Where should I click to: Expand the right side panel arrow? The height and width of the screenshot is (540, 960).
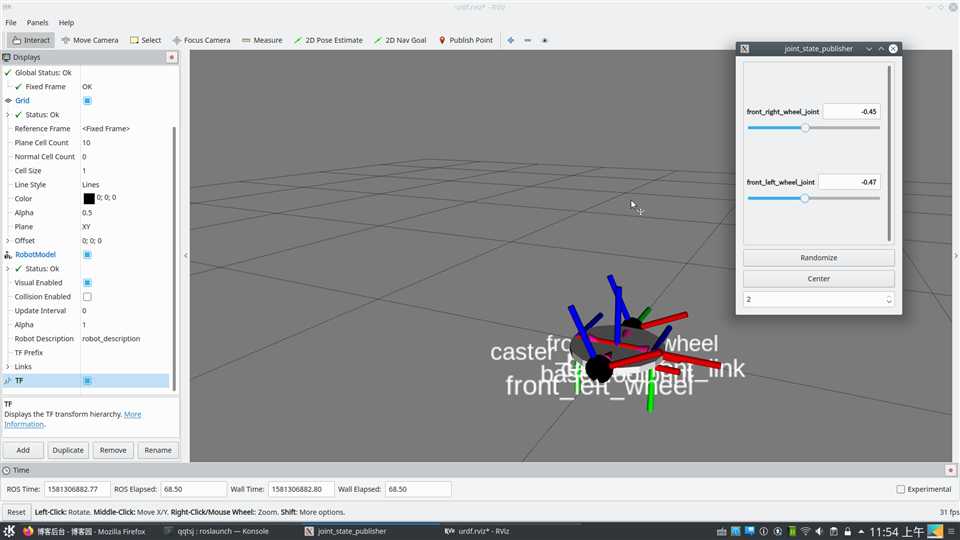tap(956, 255)
